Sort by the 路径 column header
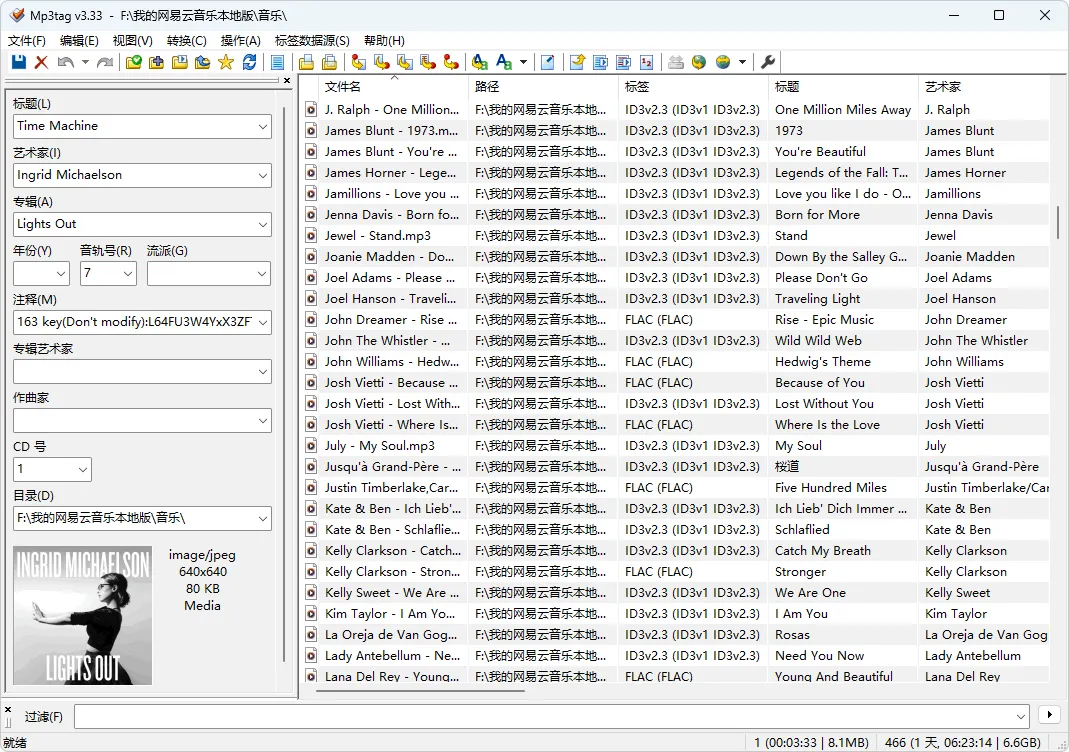 point(543,87)
